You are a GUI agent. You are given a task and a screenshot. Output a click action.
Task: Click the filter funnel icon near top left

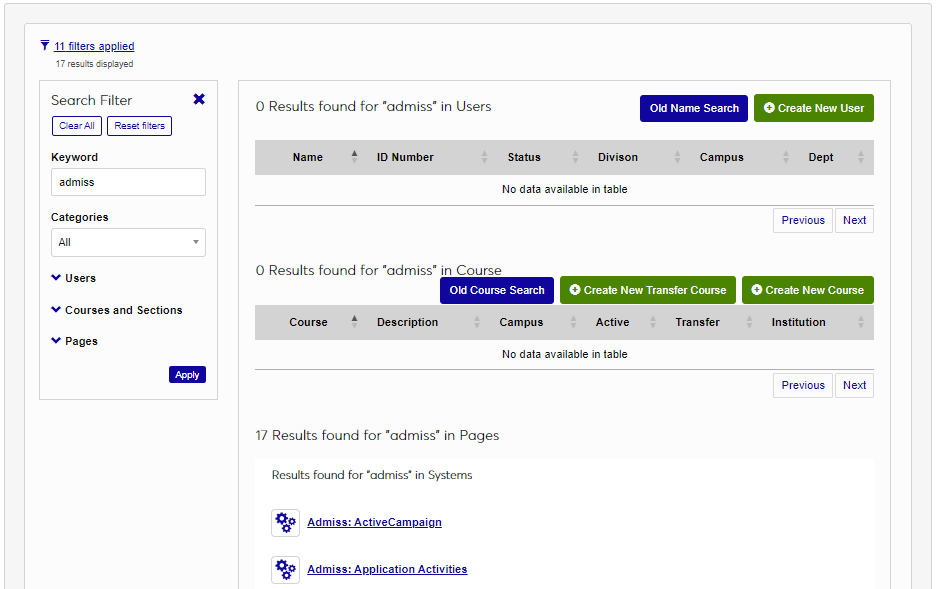click(43, 45)
